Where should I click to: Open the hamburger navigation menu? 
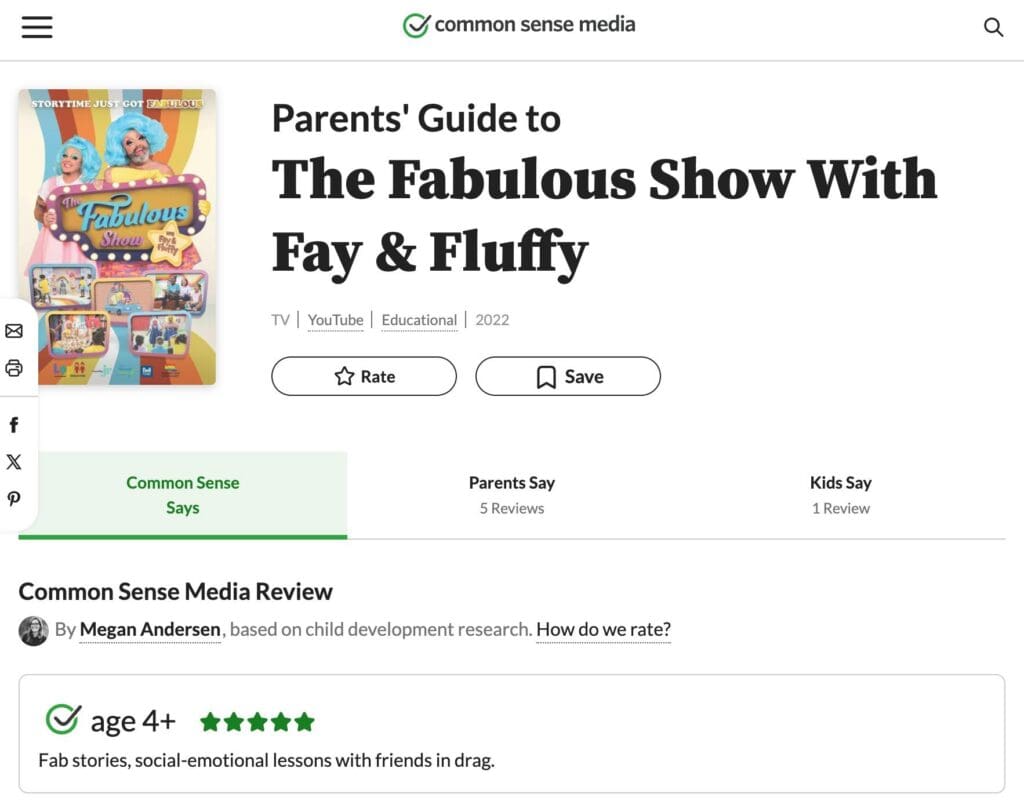37,27
